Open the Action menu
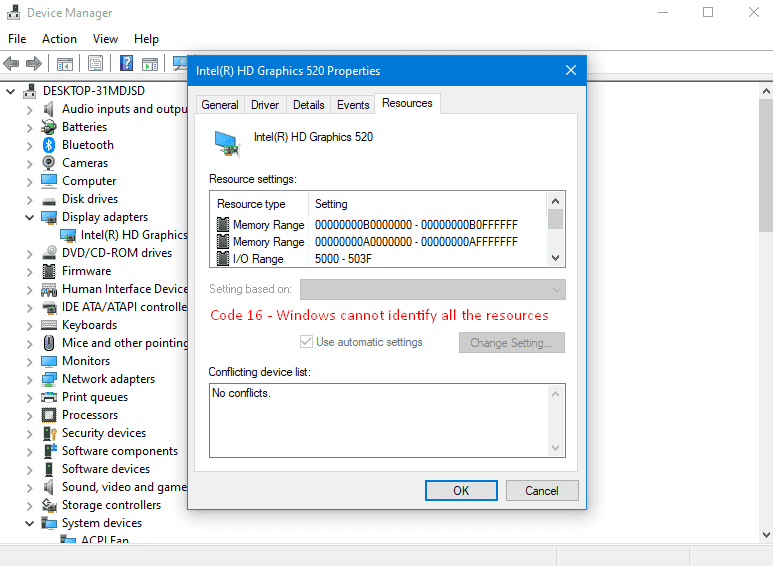Screen dimensions: 773x566 tap(59, 39)
